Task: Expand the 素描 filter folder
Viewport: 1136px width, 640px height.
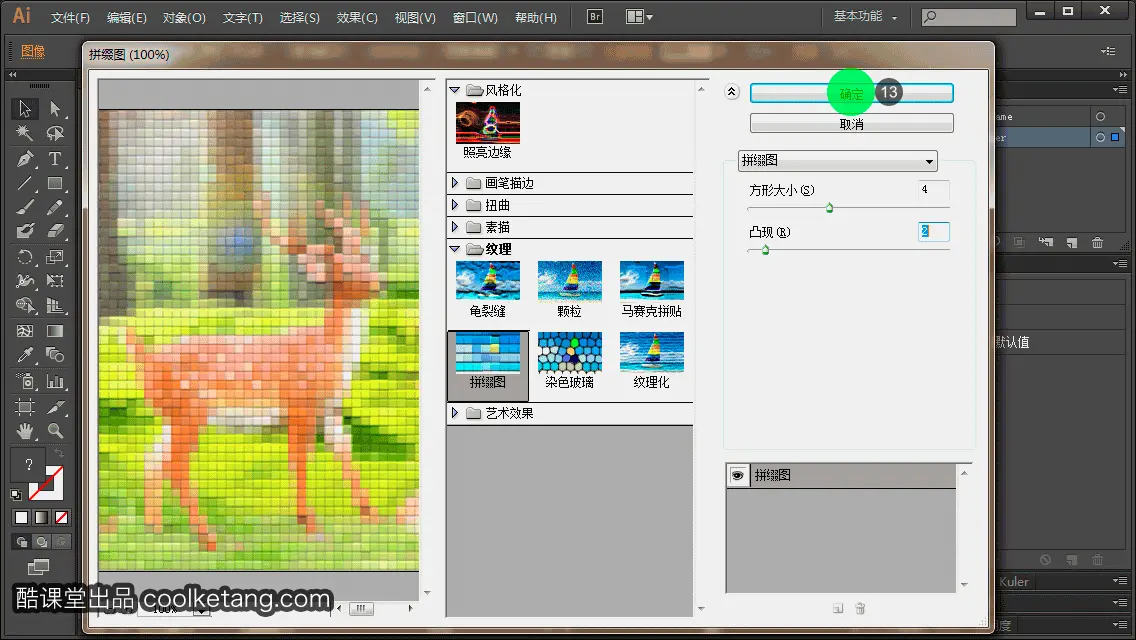Action: [x=455, y=227]
